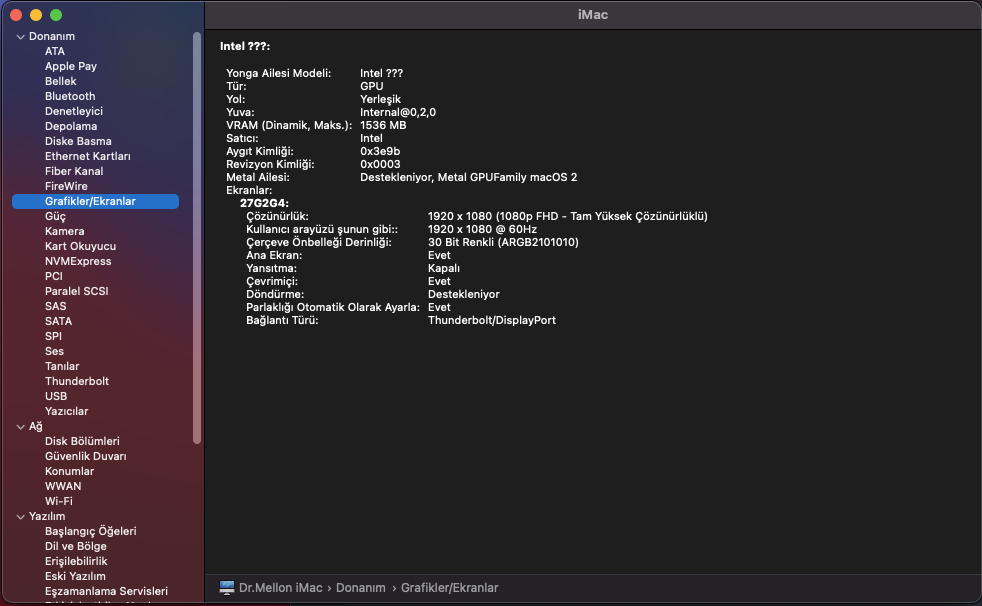Viewport: 982px width, 606px height.
Task: Open the Thunderbolt hardware entry
Action: coord(77,381)
